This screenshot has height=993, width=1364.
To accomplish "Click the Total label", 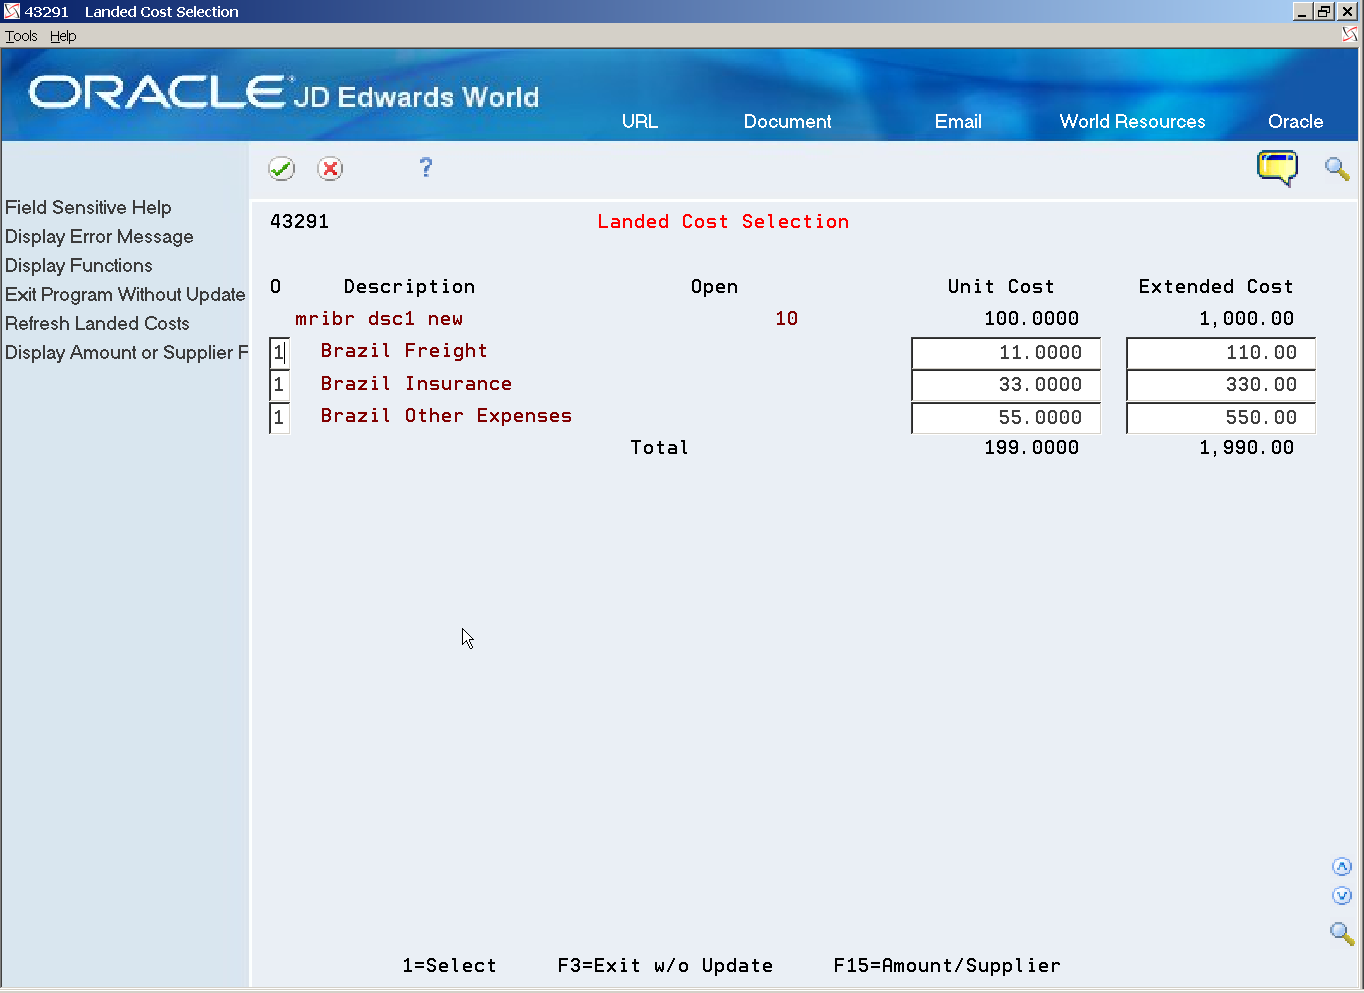I will [x=659, y=448].
